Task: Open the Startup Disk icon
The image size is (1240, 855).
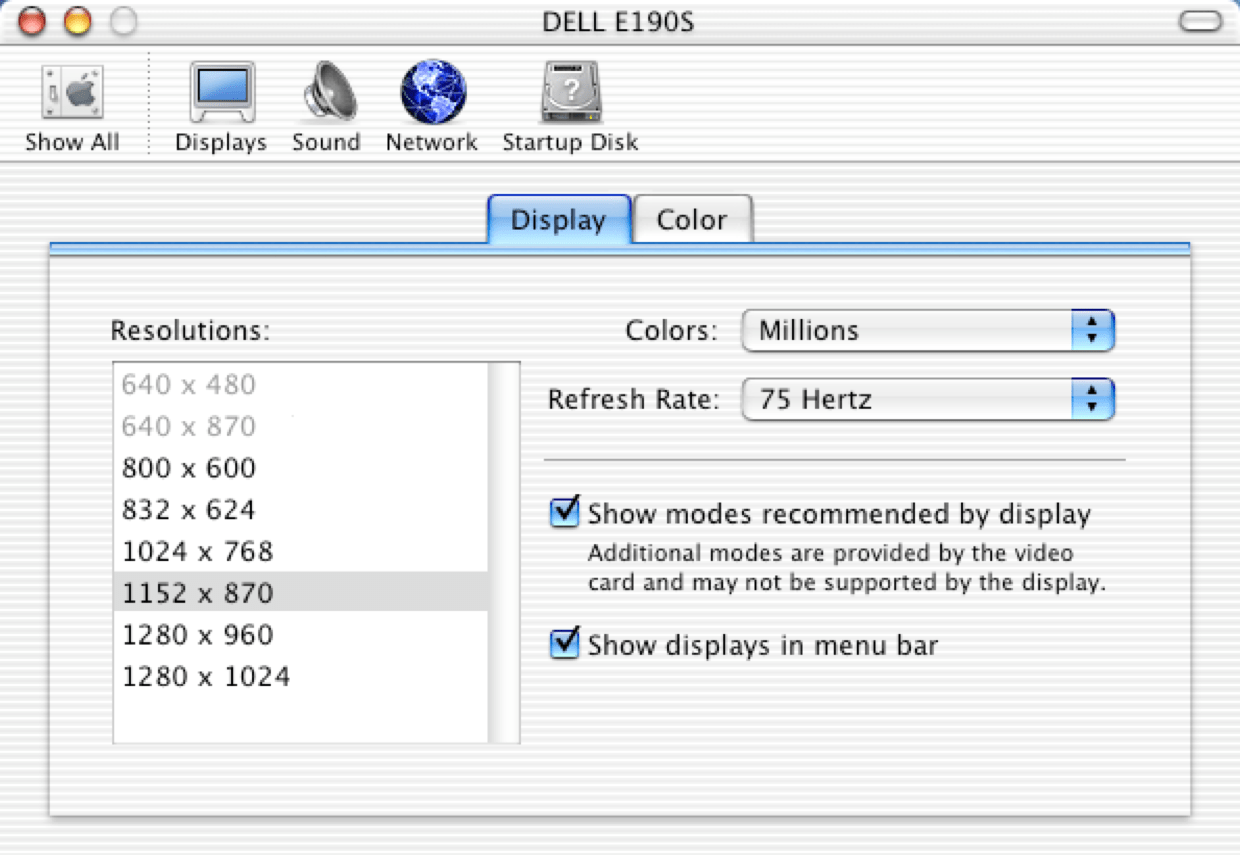Action: click(570, 108)
